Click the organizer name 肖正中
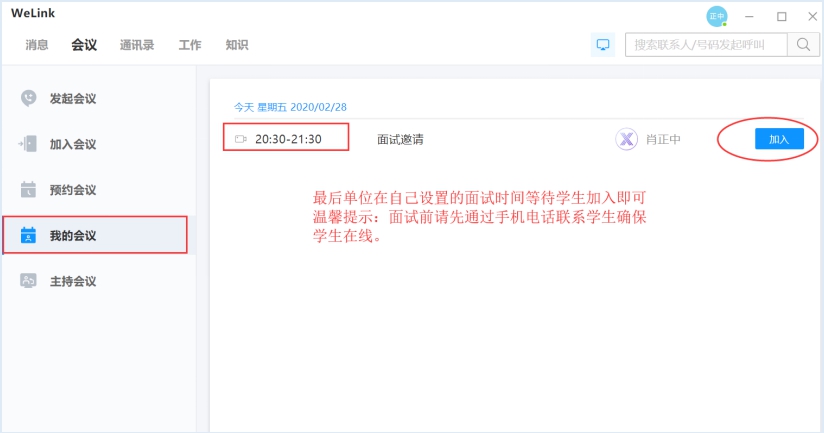The height and width of the screenshot is (433, 824). [x=663, y=139]
